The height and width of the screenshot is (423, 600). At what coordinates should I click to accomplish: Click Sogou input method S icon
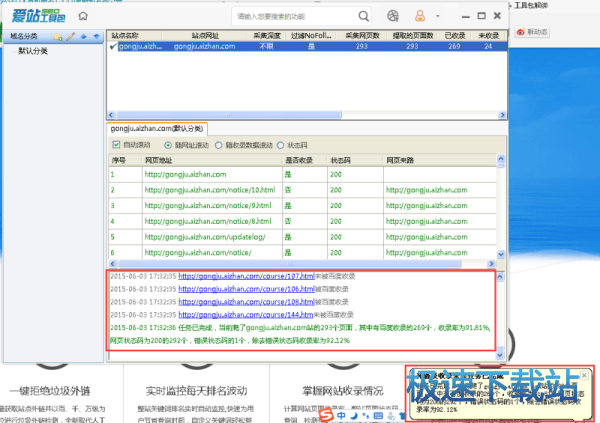(x=326, y=415)
